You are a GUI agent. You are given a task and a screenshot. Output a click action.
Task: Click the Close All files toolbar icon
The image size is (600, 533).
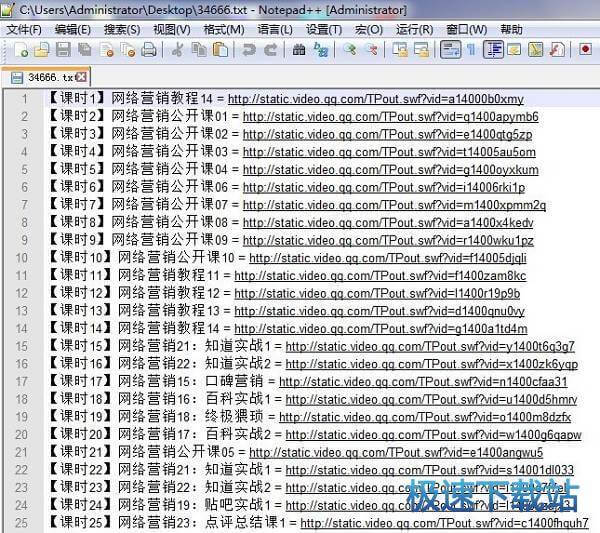(128, 50)
